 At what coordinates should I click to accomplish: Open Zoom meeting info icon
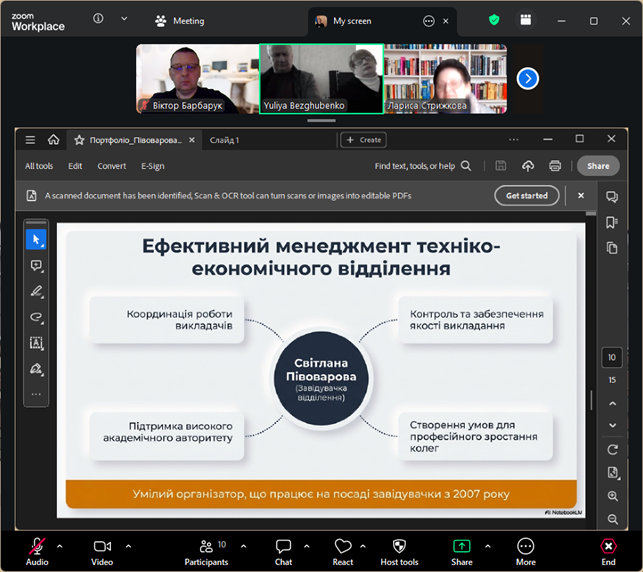[x=98, y=18]
